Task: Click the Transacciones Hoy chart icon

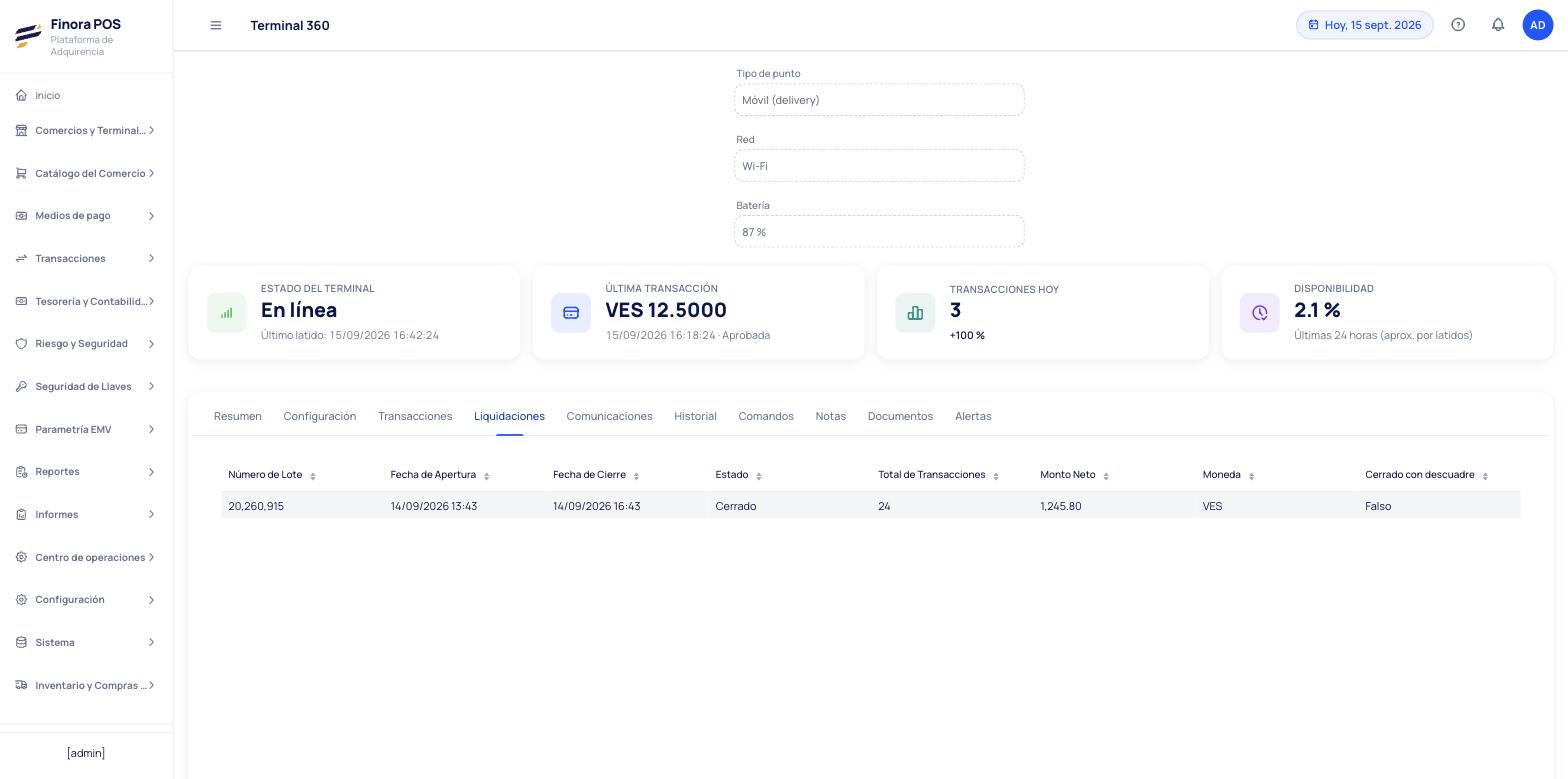Action: (915, 313)
